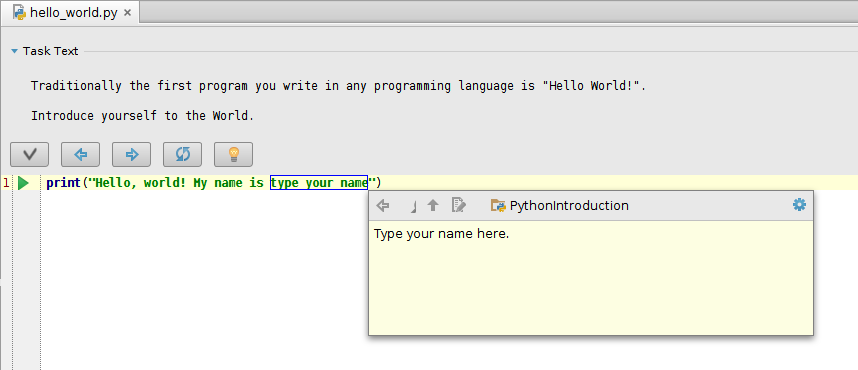Viewport: 858px width, 370px height.
Task: Go to next task with right arrow button
Action: [131, 154]
